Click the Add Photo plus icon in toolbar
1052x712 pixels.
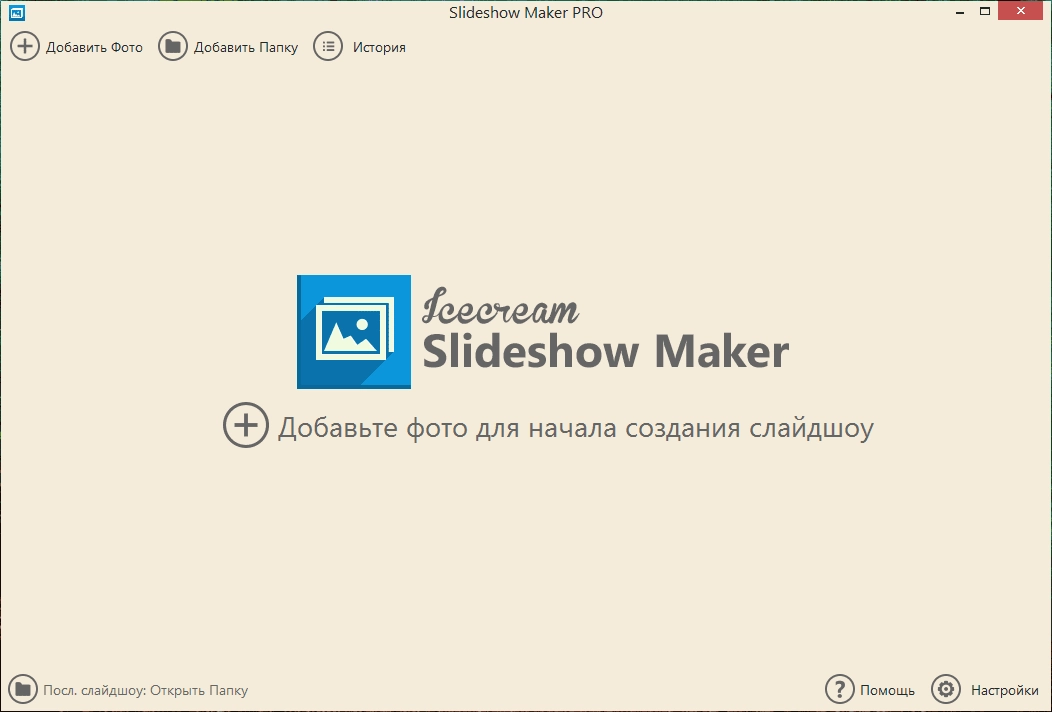click(25, 46)
